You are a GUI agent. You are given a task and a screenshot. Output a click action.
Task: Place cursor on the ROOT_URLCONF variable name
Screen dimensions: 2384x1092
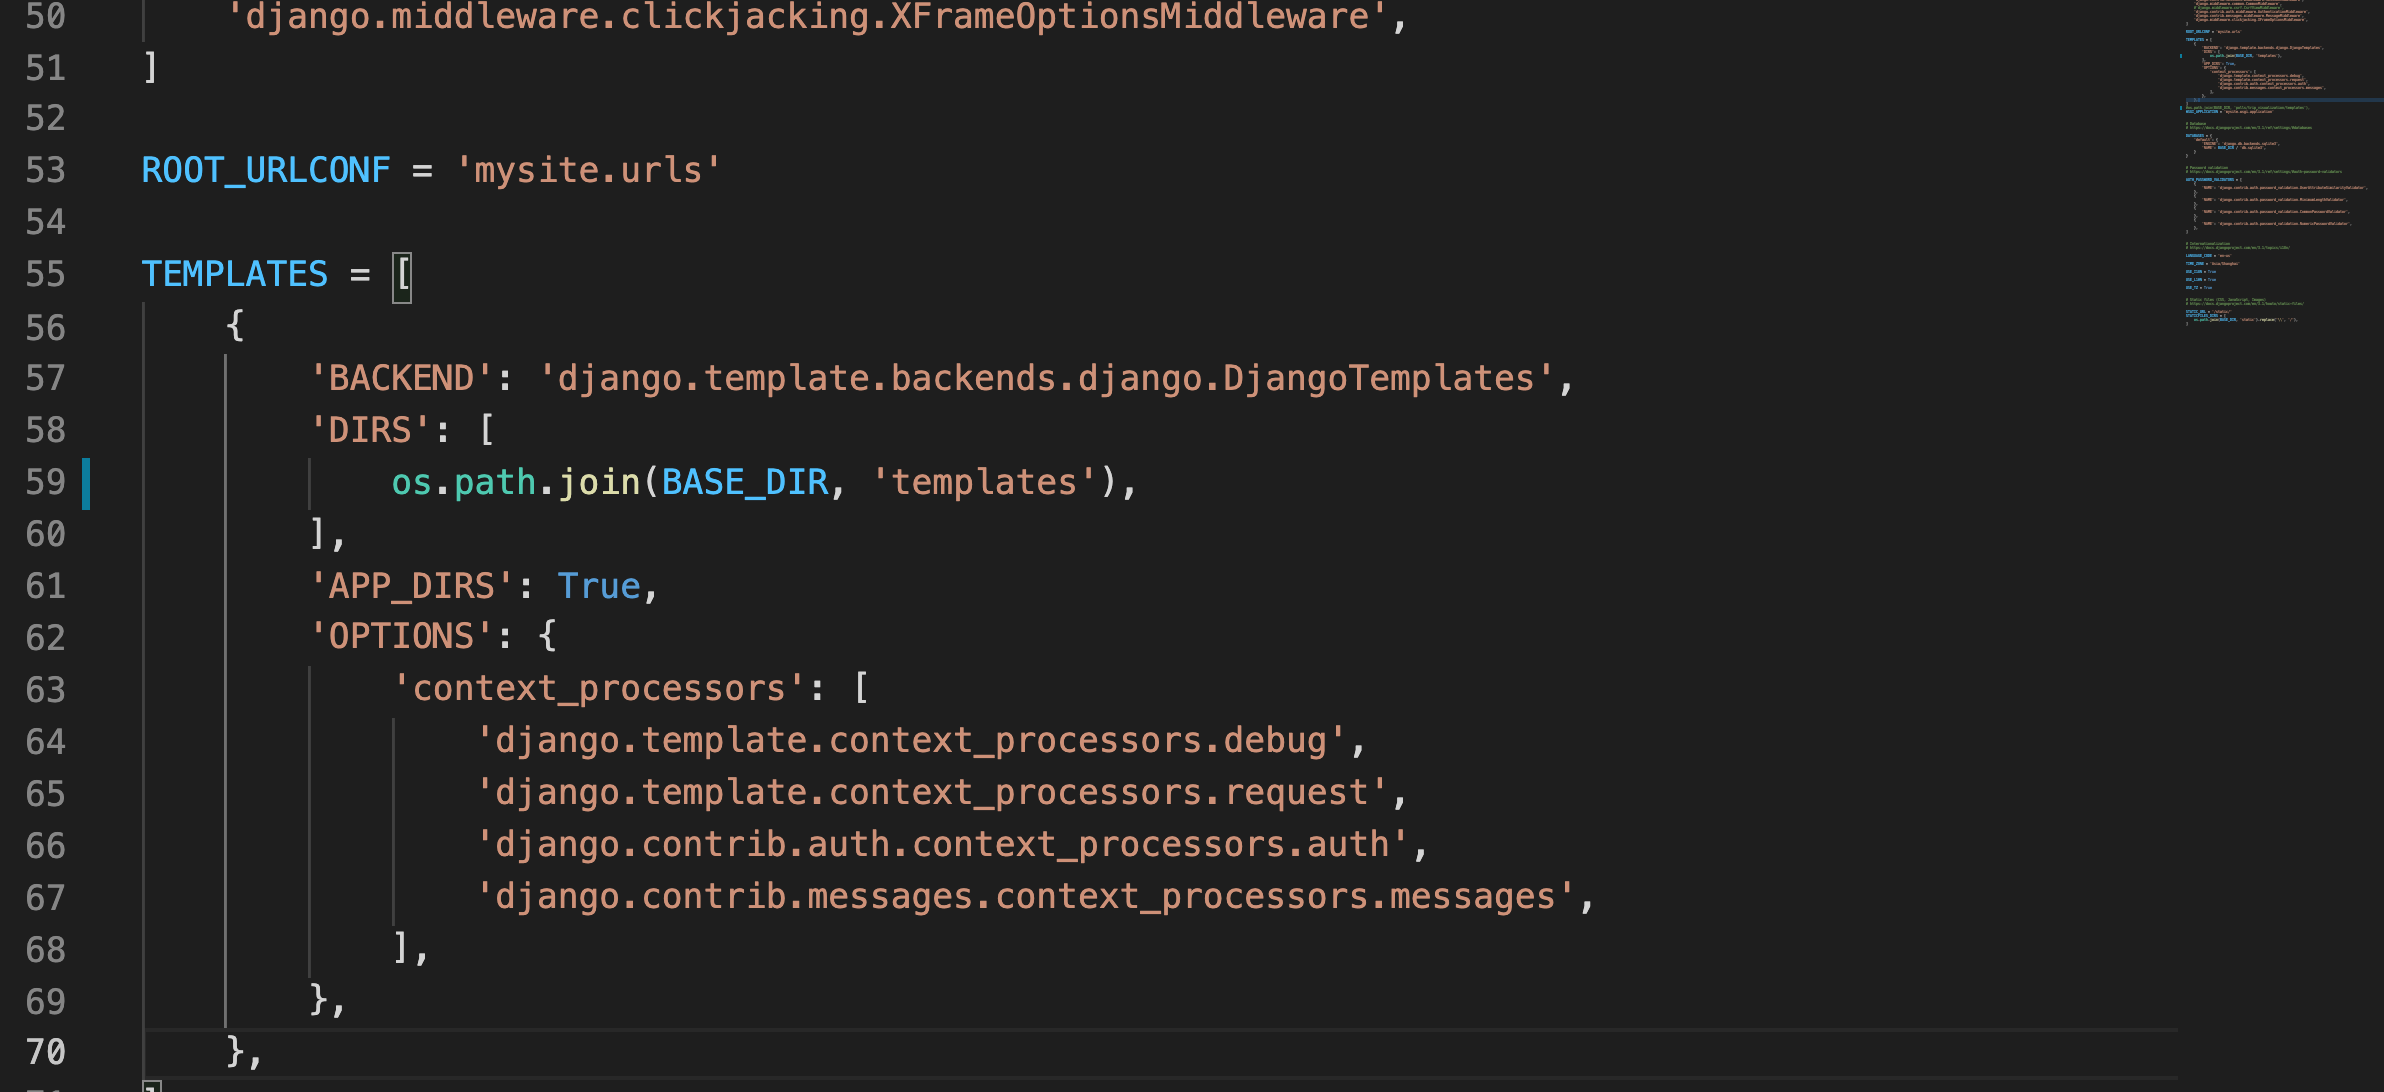coord(265,169)
